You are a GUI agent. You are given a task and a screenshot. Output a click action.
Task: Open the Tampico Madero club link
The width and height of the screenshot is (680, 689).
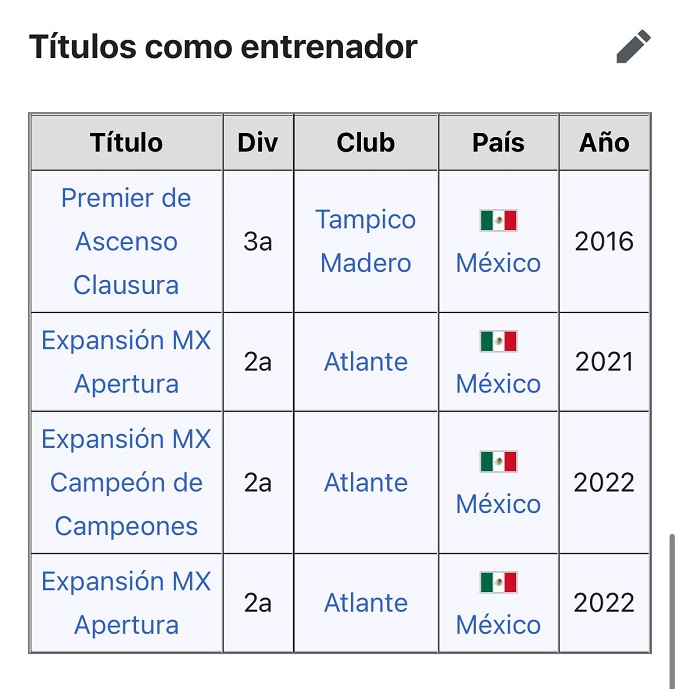click(x=366, y=241)
